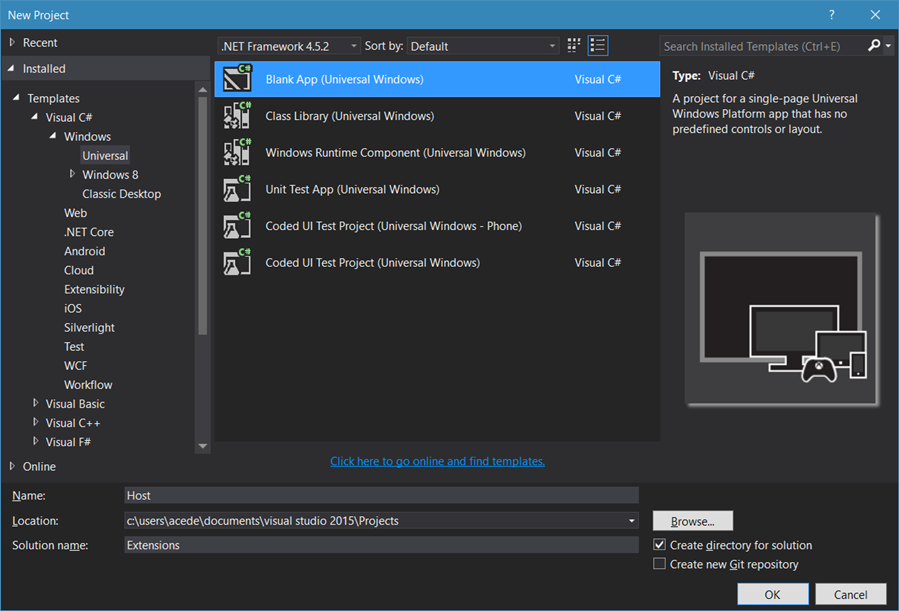Select the Android category
The height and width of the screenshot is (611, 899).
[x=84, y=251]
